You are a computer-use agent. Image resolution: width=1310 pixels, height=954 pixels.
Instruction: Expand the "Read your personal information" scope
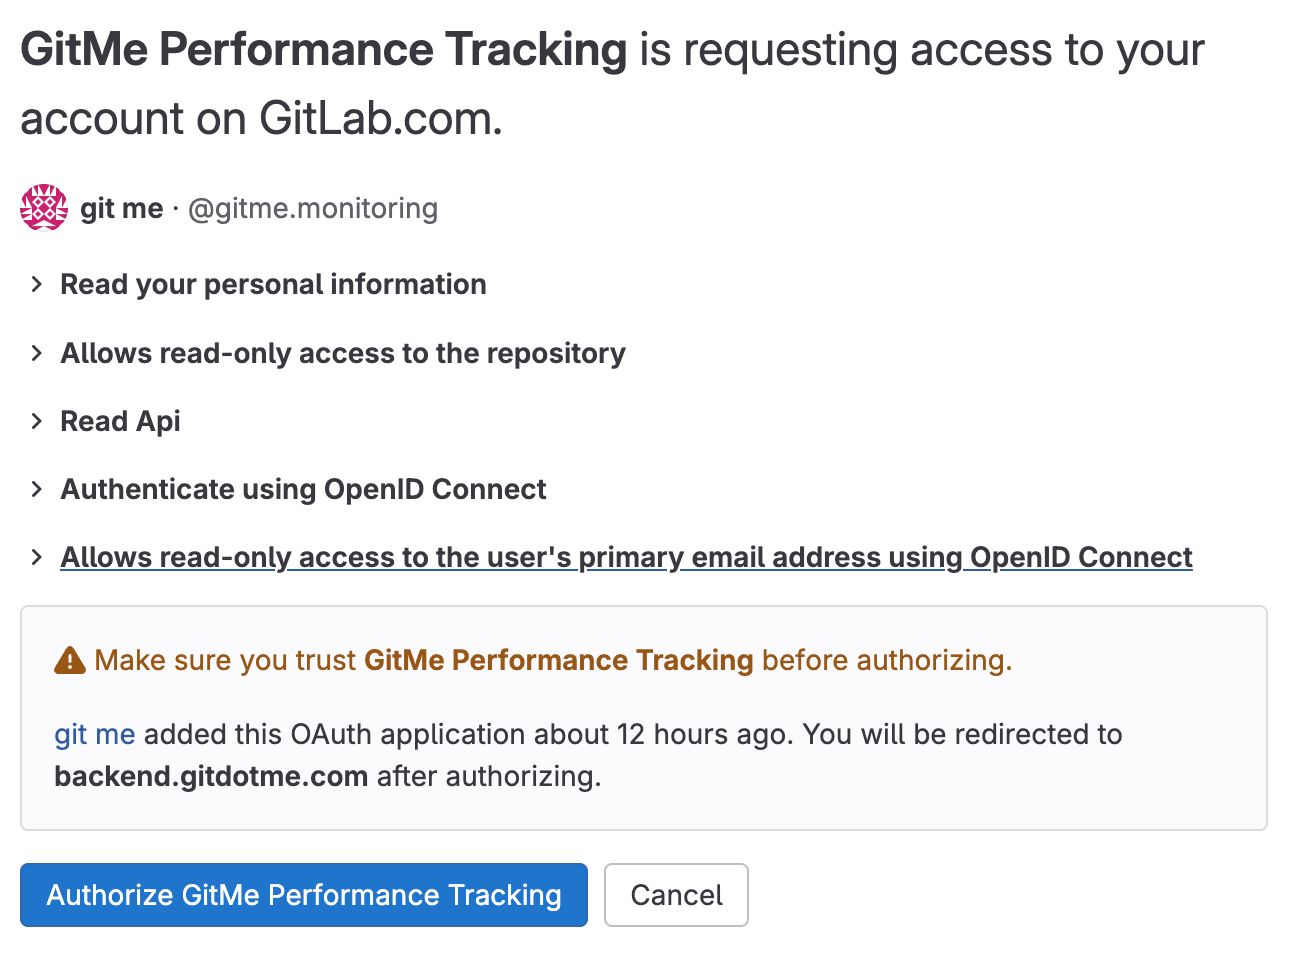click(273, 284)
